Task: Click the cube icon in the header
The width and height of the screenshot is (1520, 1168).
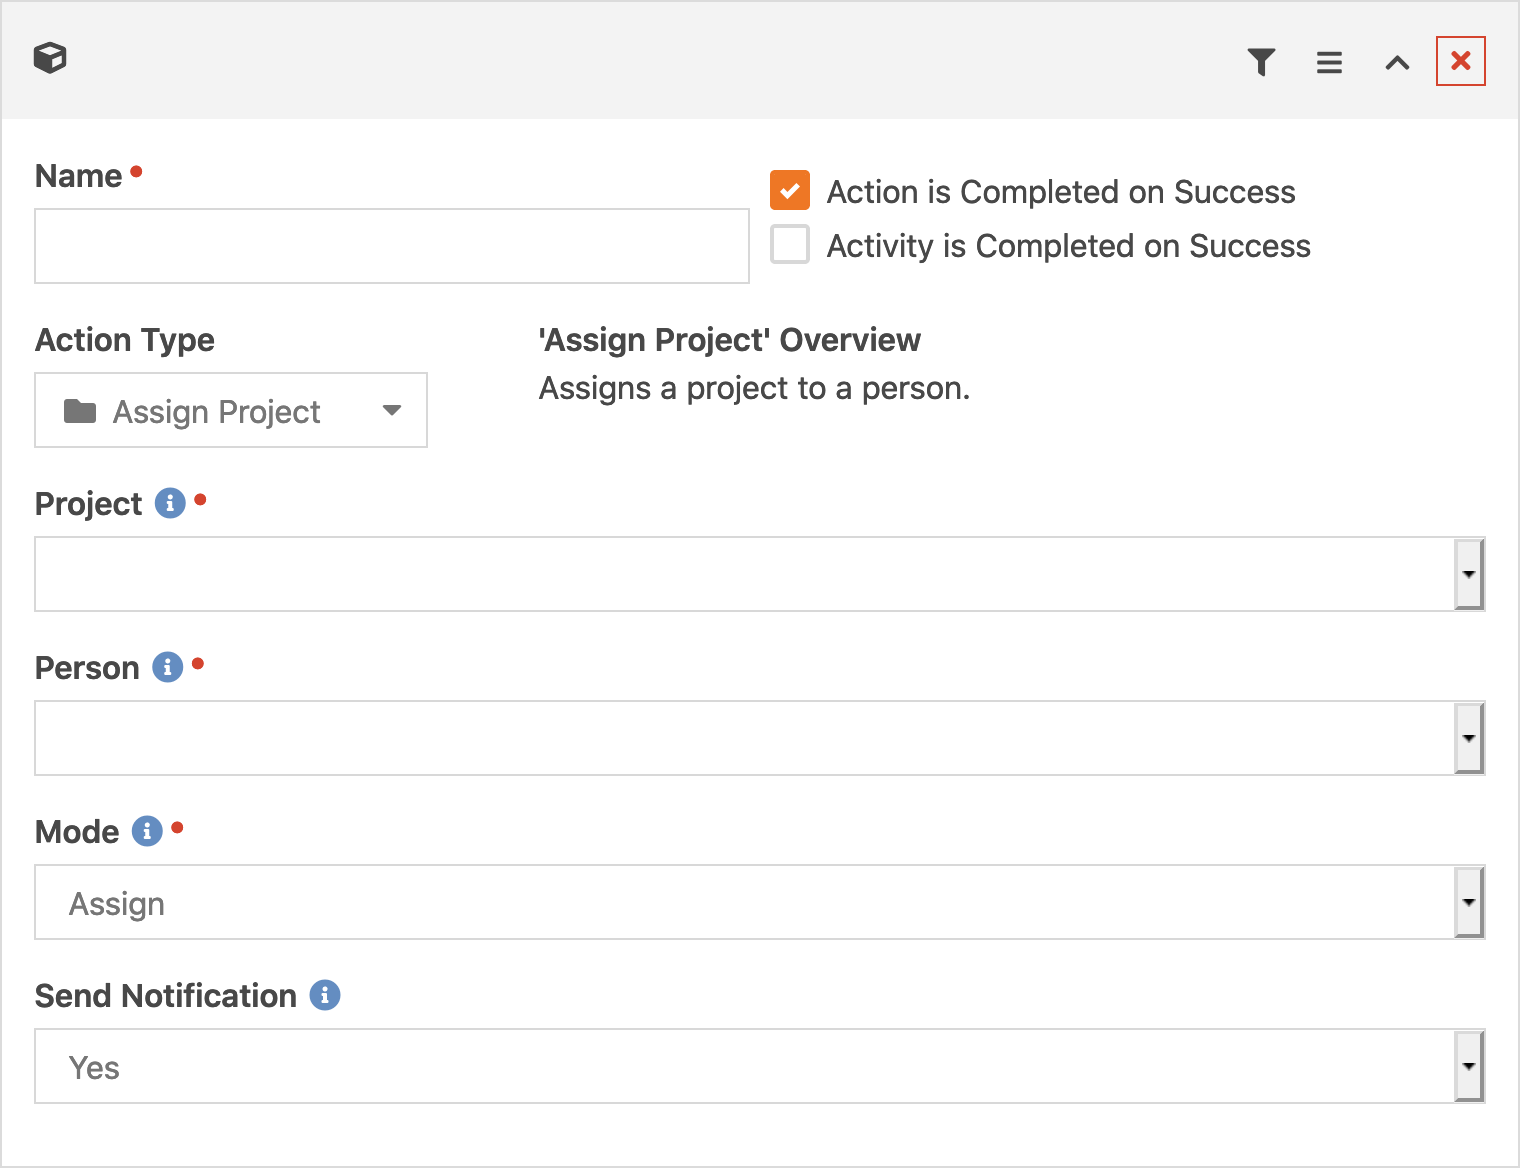Action: click(50, 58)
